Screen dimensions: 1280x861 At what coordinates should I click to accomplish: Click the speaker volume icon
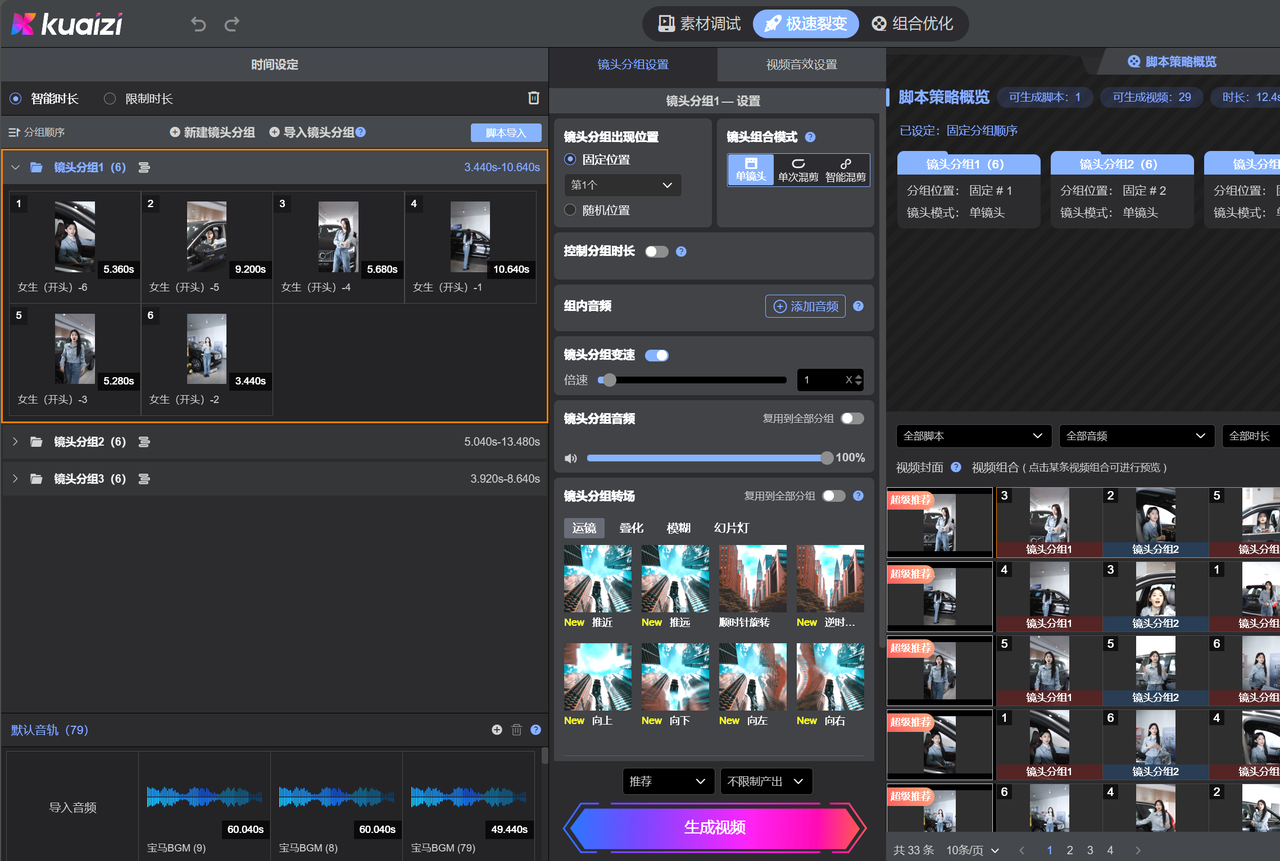click(x=570, y=458)
